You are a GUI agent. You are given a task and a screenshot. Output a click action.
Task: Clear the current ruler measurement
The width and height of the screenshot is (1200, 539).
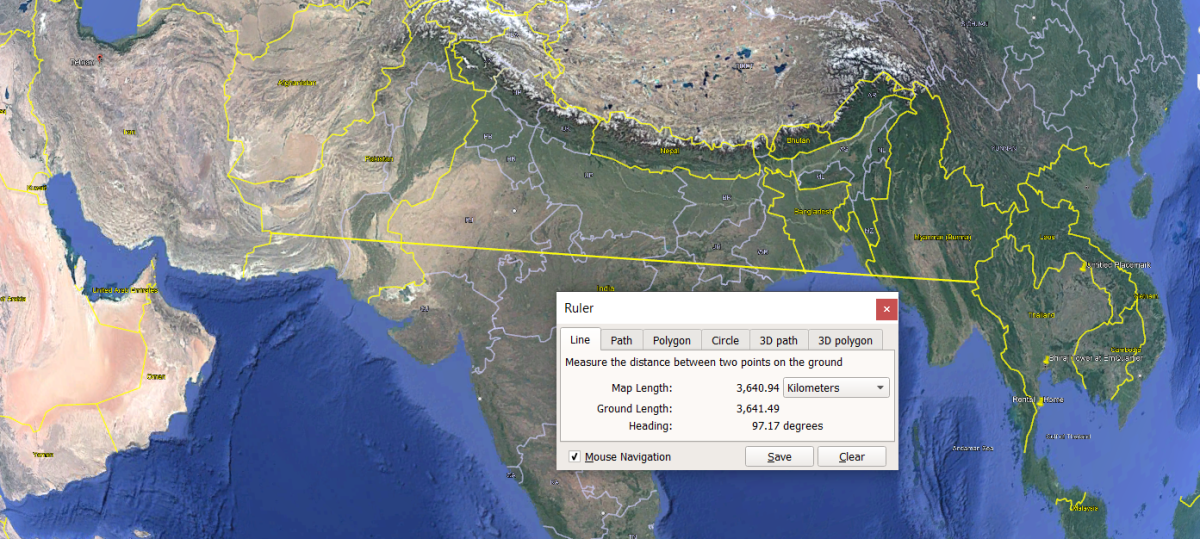tap(851, 457)
